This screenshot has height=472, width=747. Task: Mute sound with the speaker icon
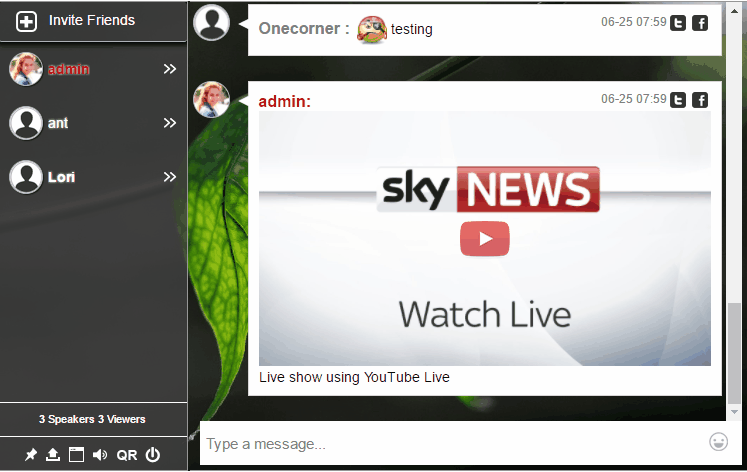[100, 455]
